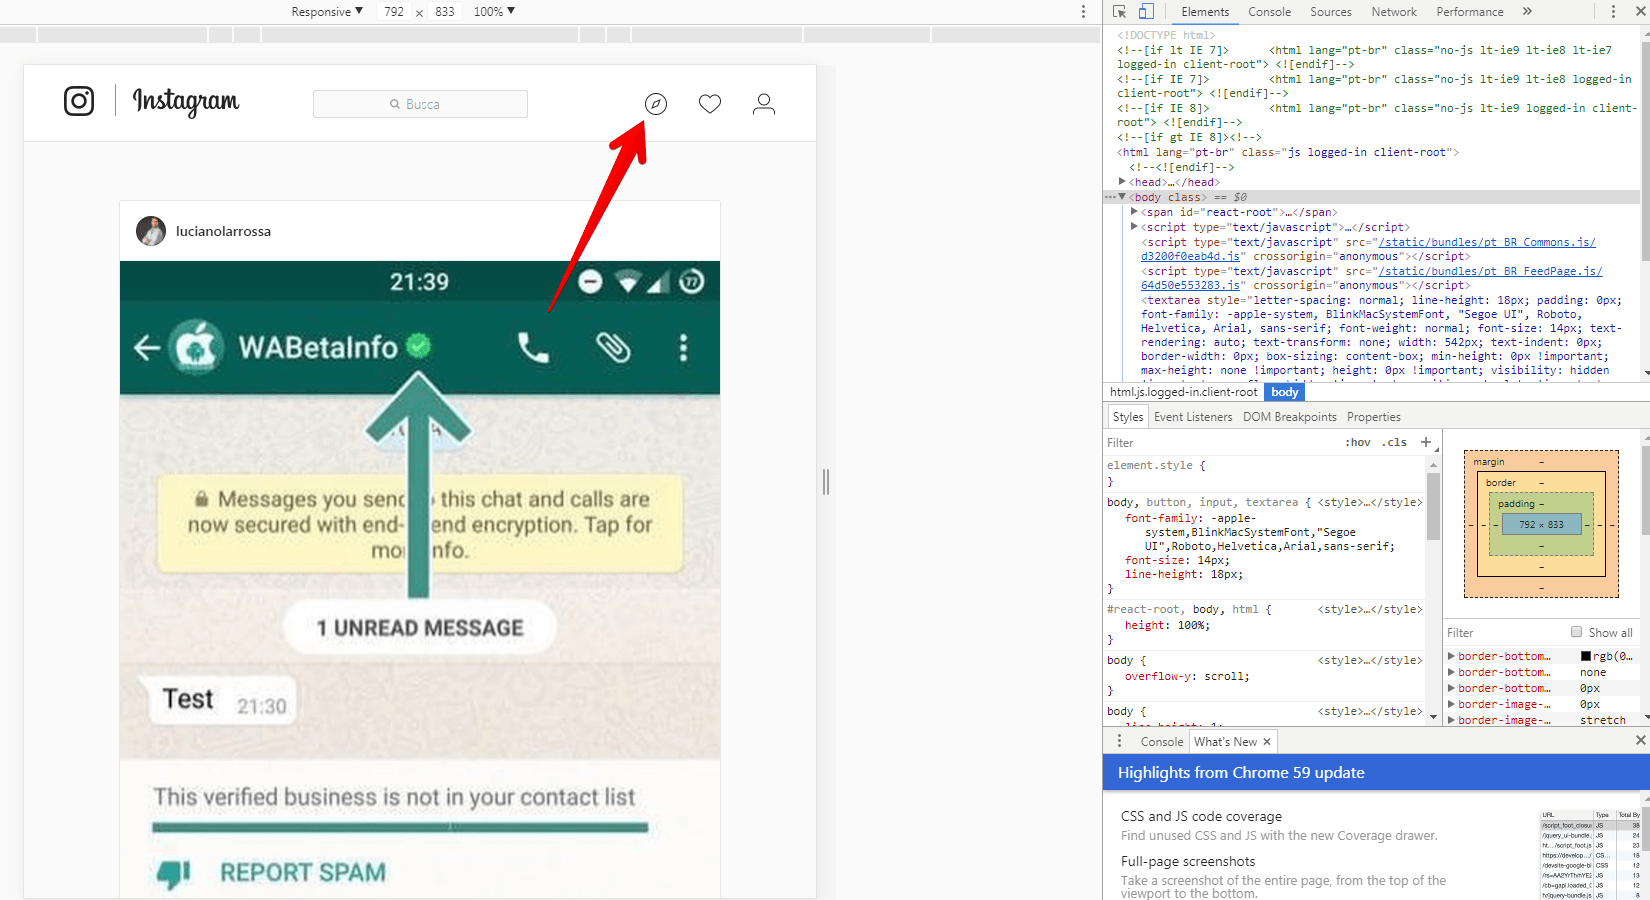This screenshot has height=900, width=1650.
Task: Click overflow-y: scroll style declaration
Action: (x=1187, y=676)
